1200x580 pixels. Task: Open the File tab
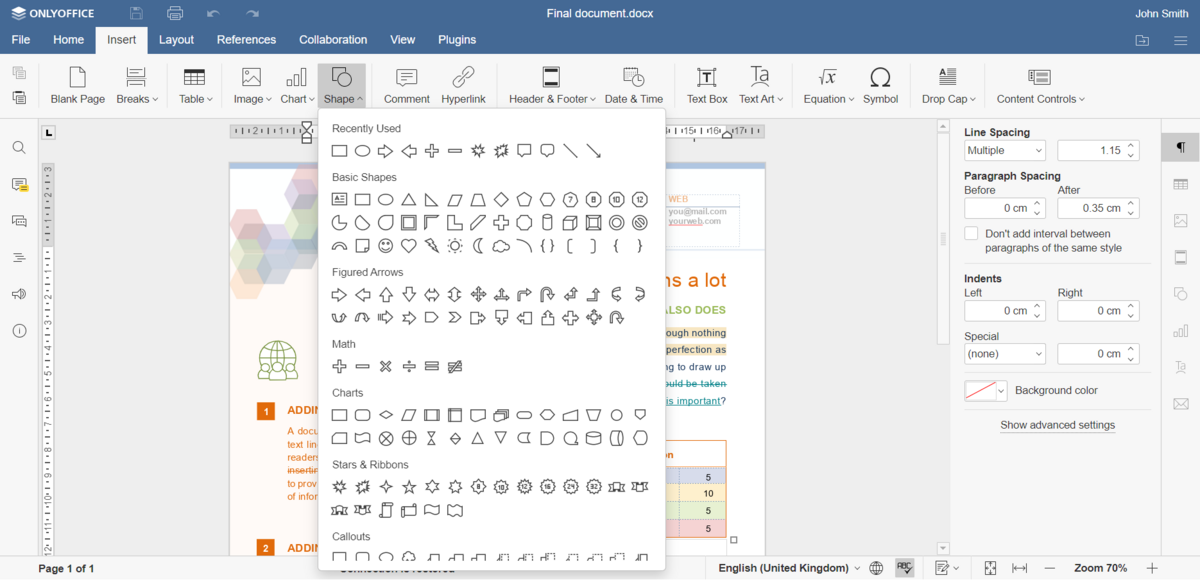pyautogui.click(x=20, y=40)
